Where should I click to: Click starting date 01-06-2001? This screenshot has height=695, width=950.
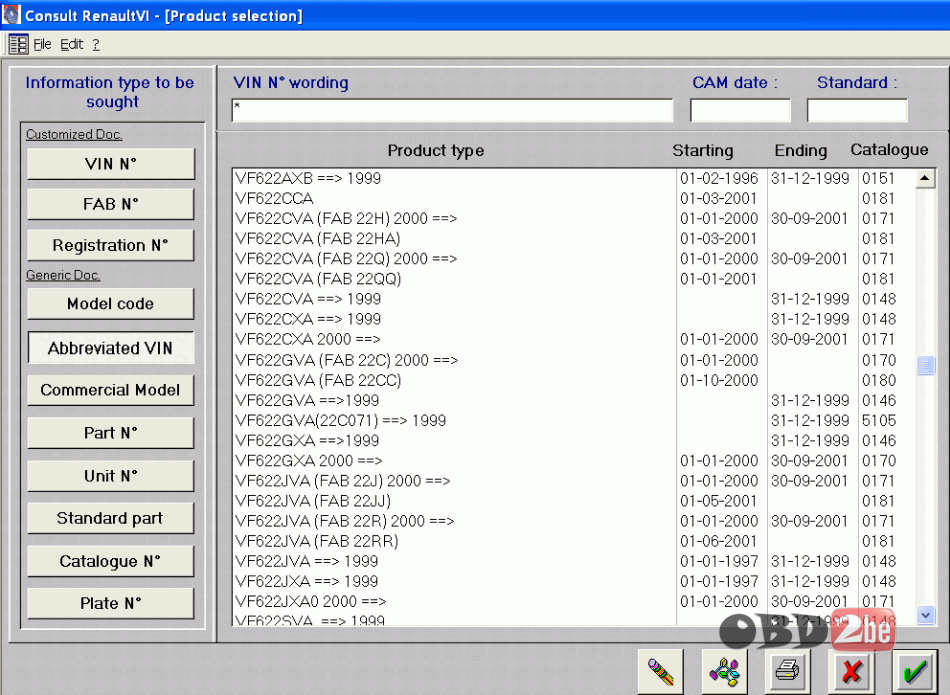(719, 541)
